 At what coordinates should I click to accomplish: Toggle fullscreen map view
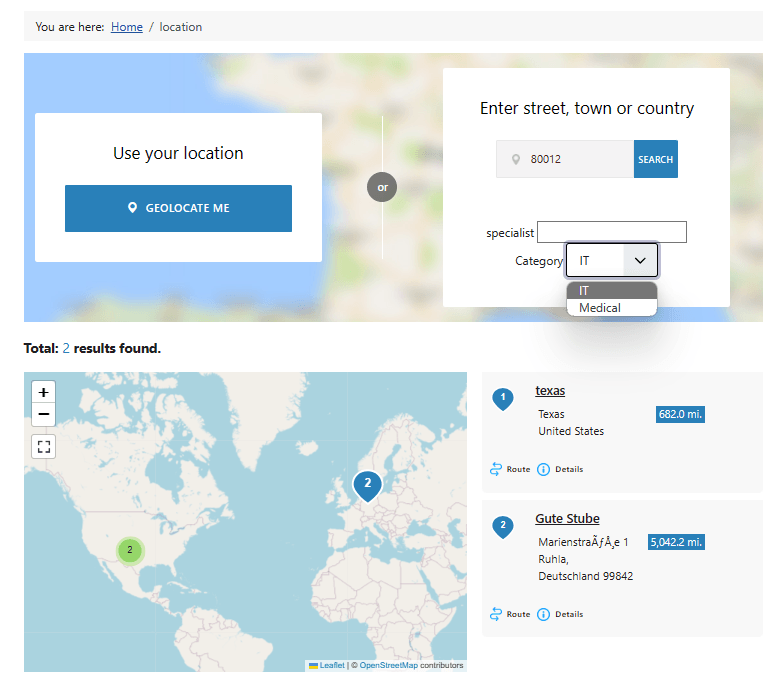pos(43,447)
